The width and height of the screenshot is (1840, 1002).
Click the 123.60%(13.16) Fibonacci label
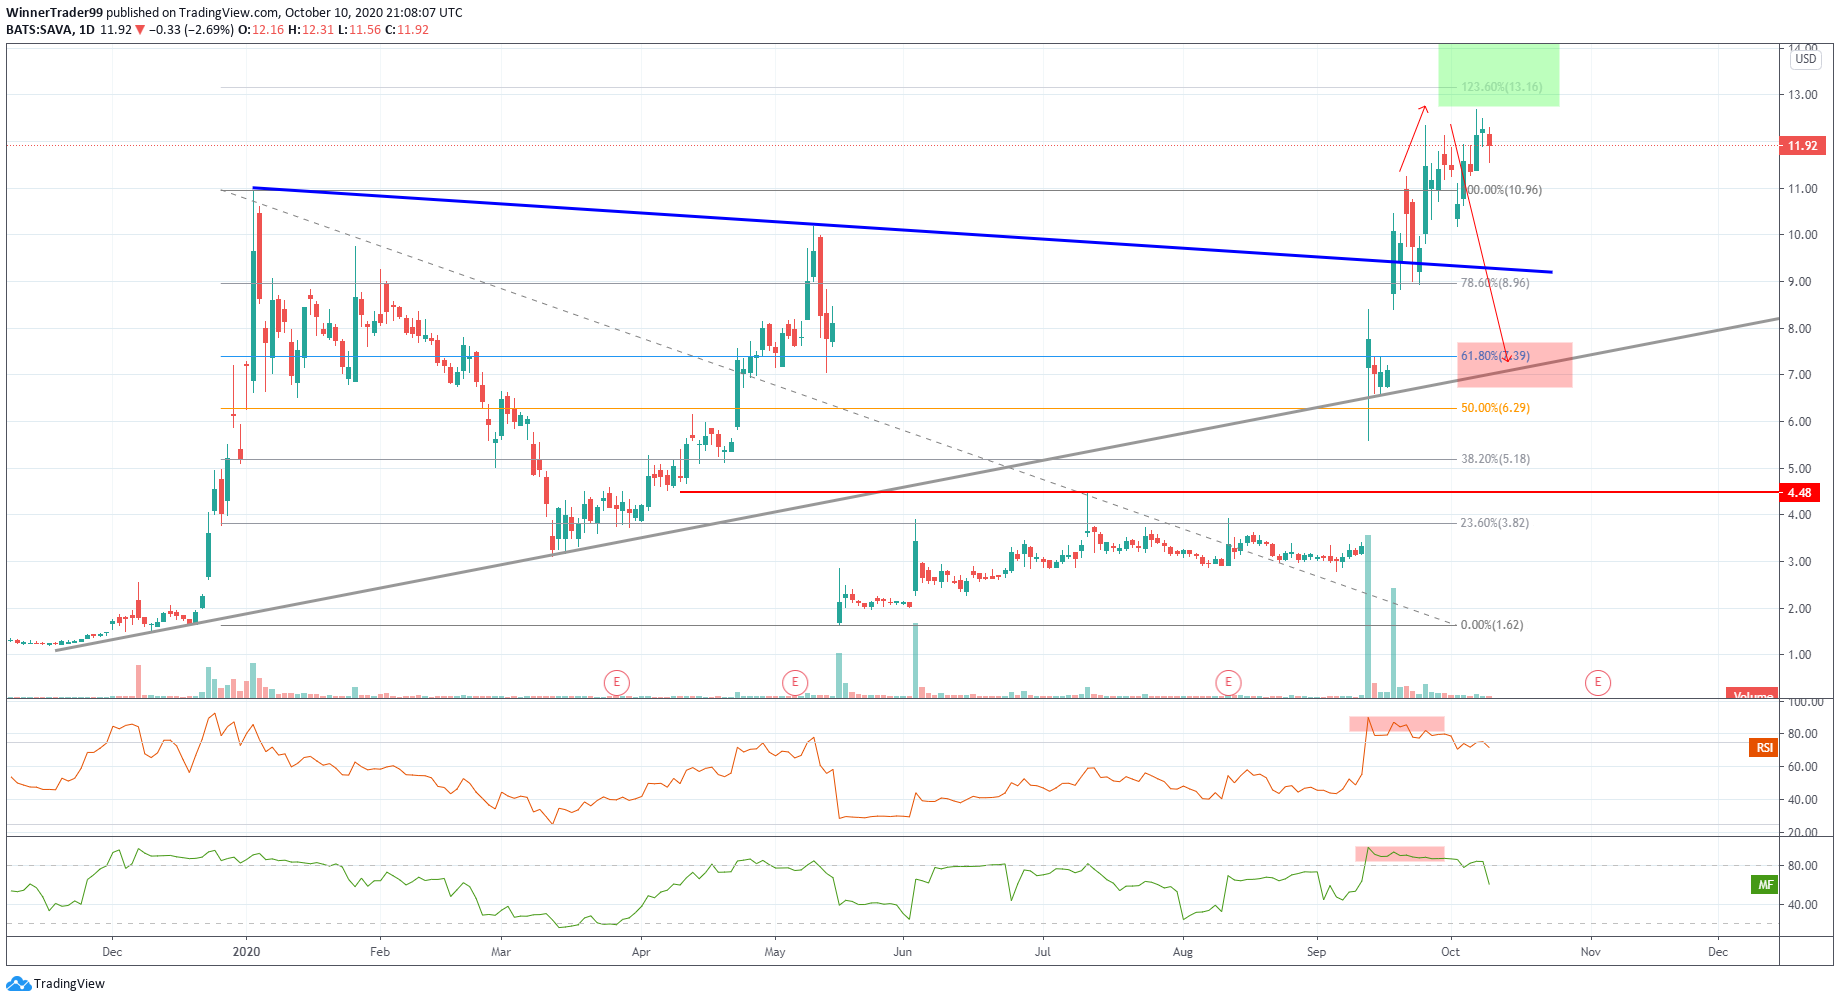point(1502,87)
